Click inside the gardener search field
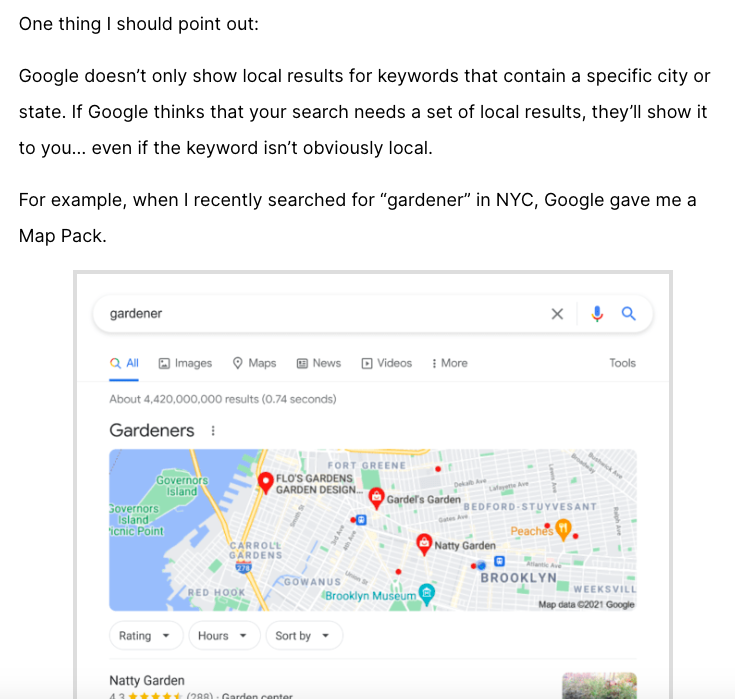Screen dimensions: 735x699 [x=320, y=314]
